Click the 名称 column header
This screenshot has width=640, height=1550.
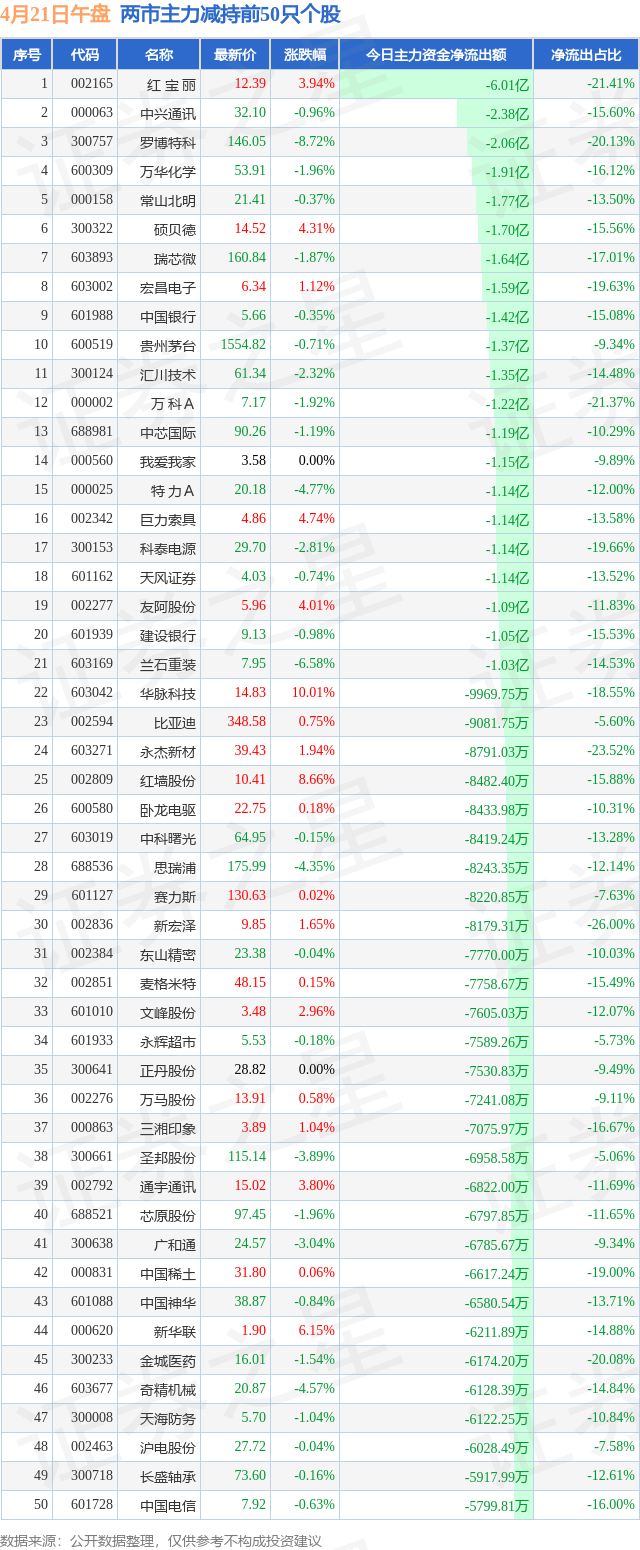coord(158,55)
